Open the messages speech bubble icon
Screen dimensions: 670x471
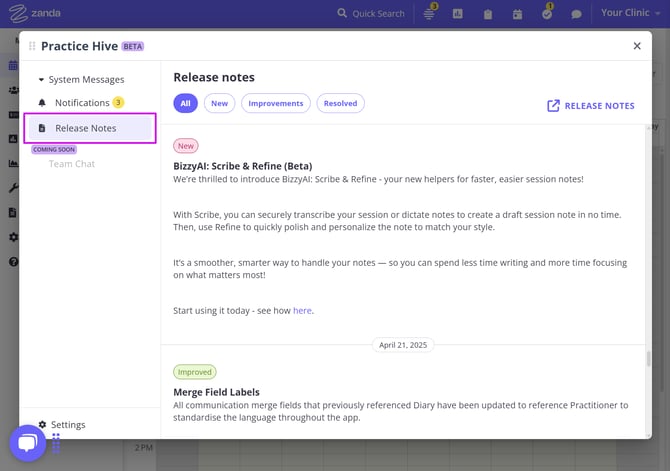(576, 14)
